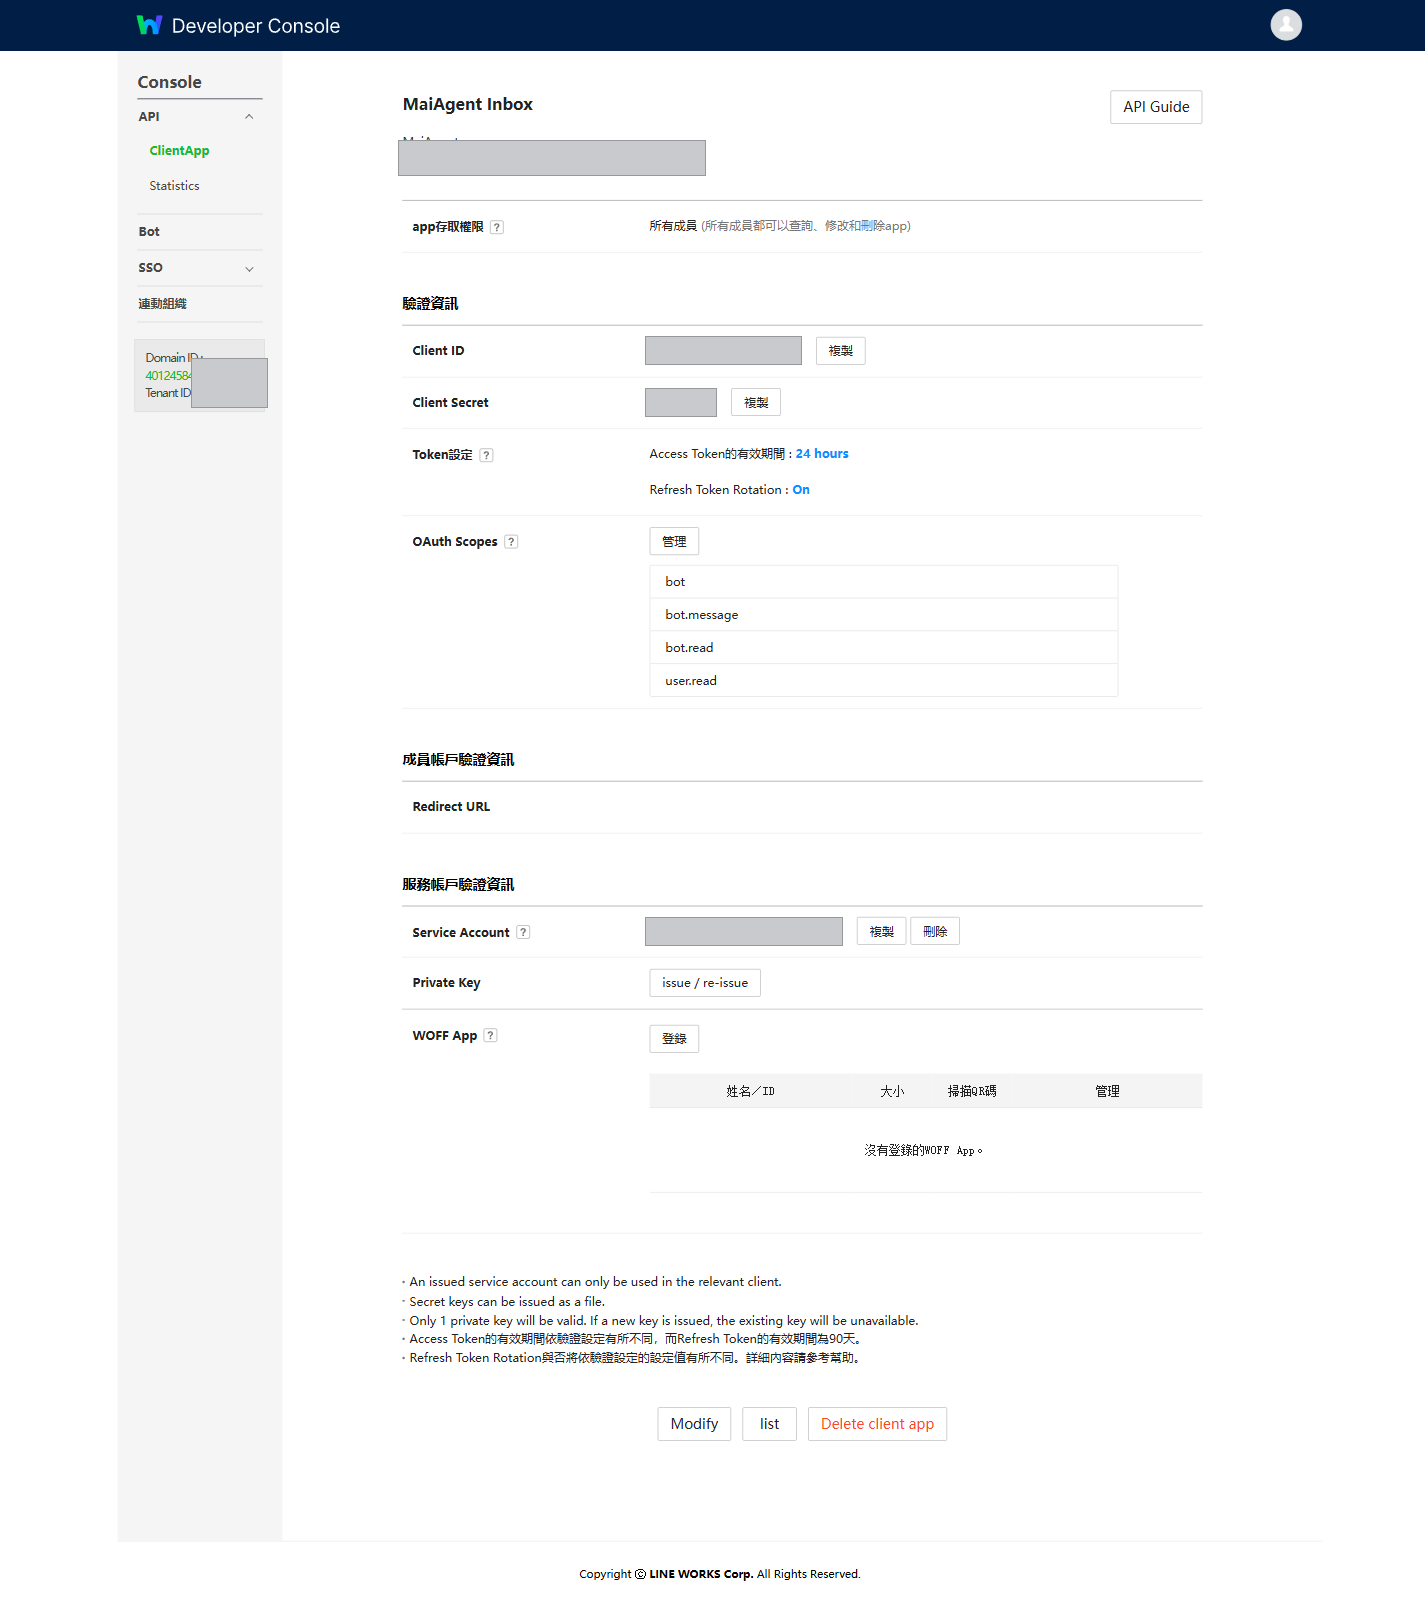Select the bot.read scope row

click(x=884, y=648)
